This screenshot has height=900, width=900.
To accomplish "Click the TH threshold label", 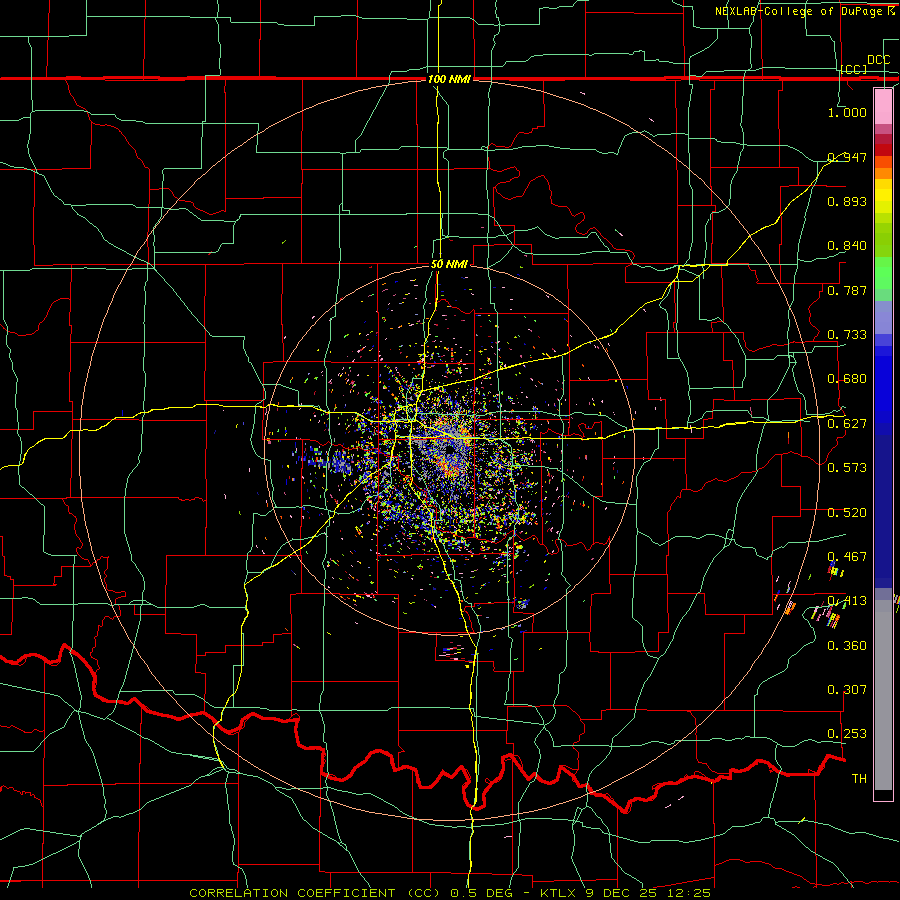I will (859, 779).
